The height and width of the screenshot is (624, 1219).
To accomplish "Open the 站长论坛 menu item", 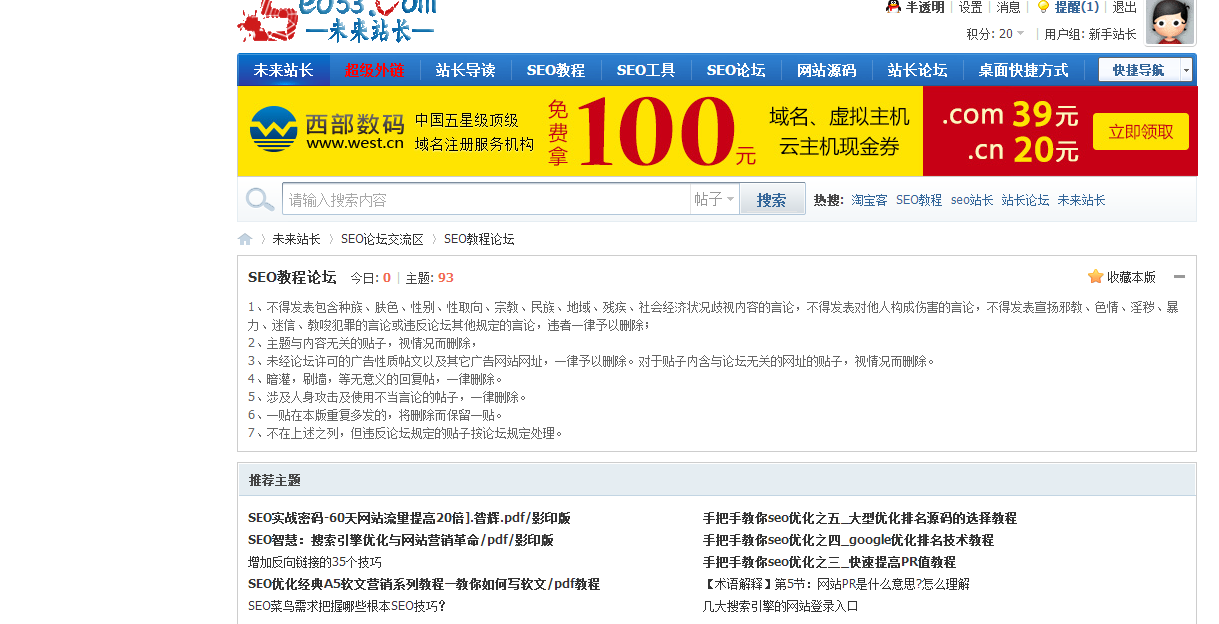I will point(915,70).
